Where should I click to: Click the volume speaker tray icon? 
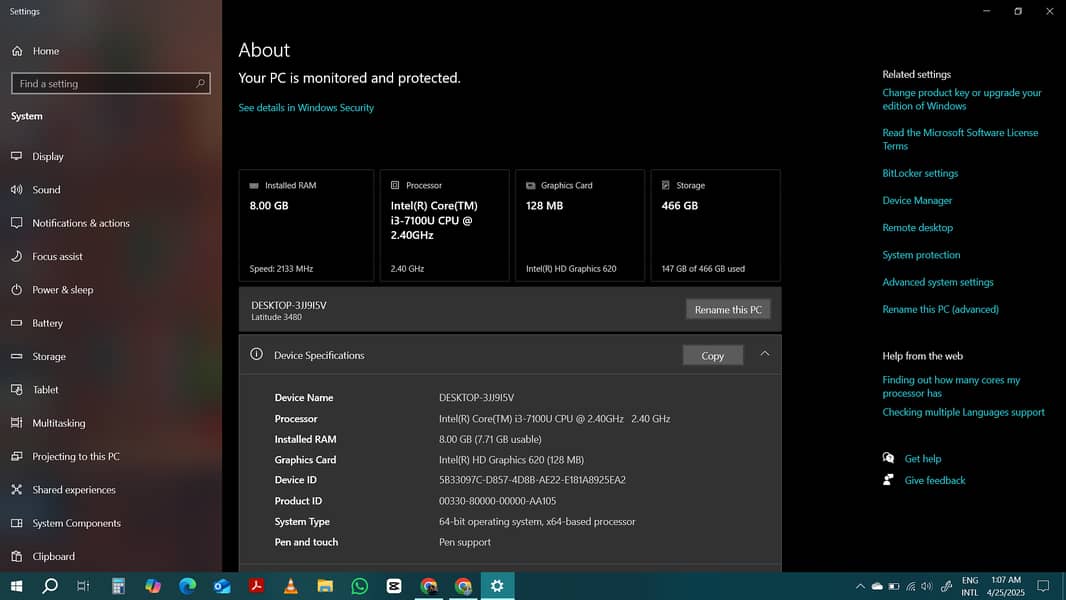[926, 586]
